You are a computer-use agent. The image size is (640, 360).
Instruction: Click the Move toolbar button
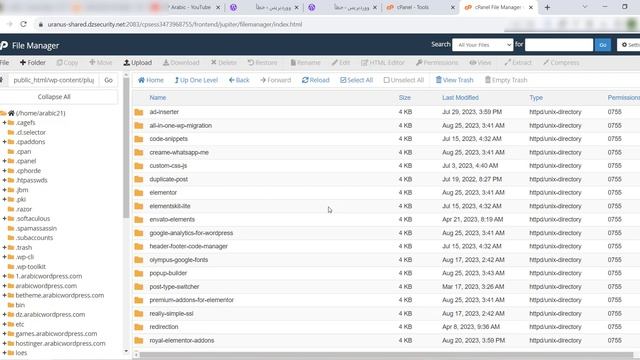100,62
